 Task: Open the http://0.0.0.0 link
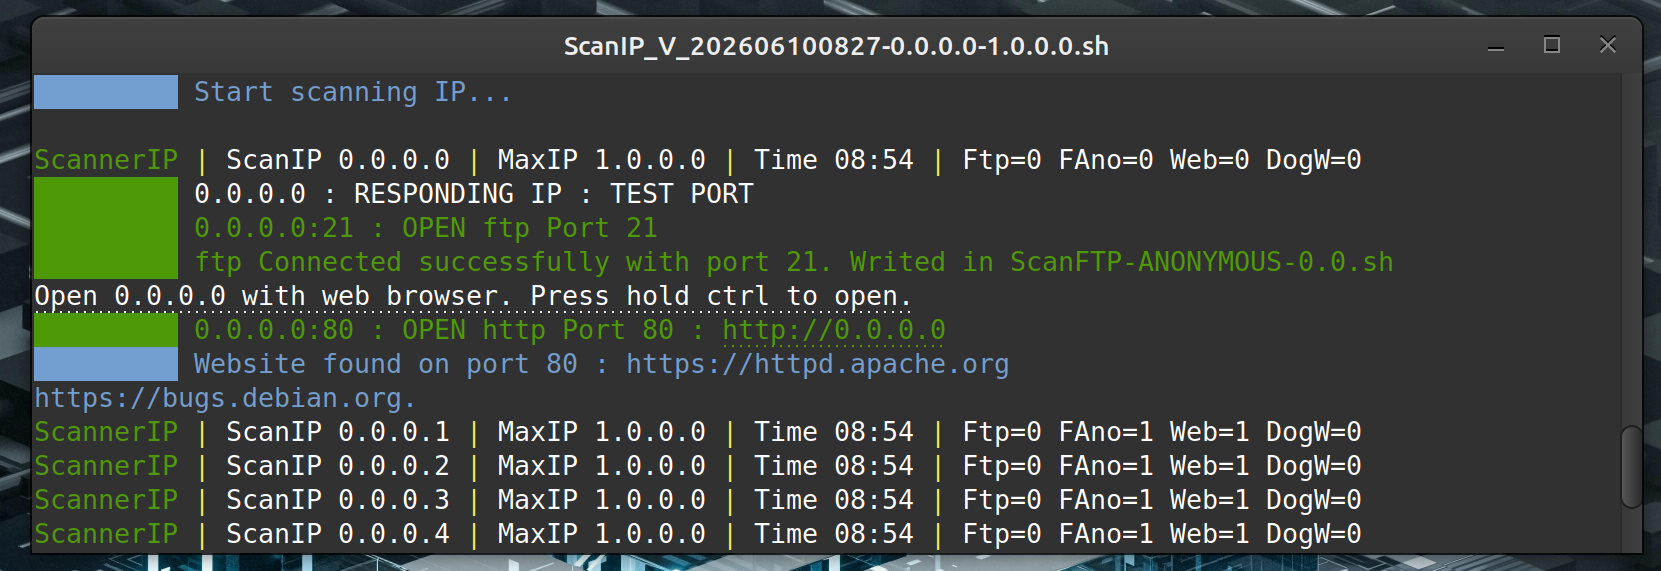pyautogui.click(x=834, y=330)
